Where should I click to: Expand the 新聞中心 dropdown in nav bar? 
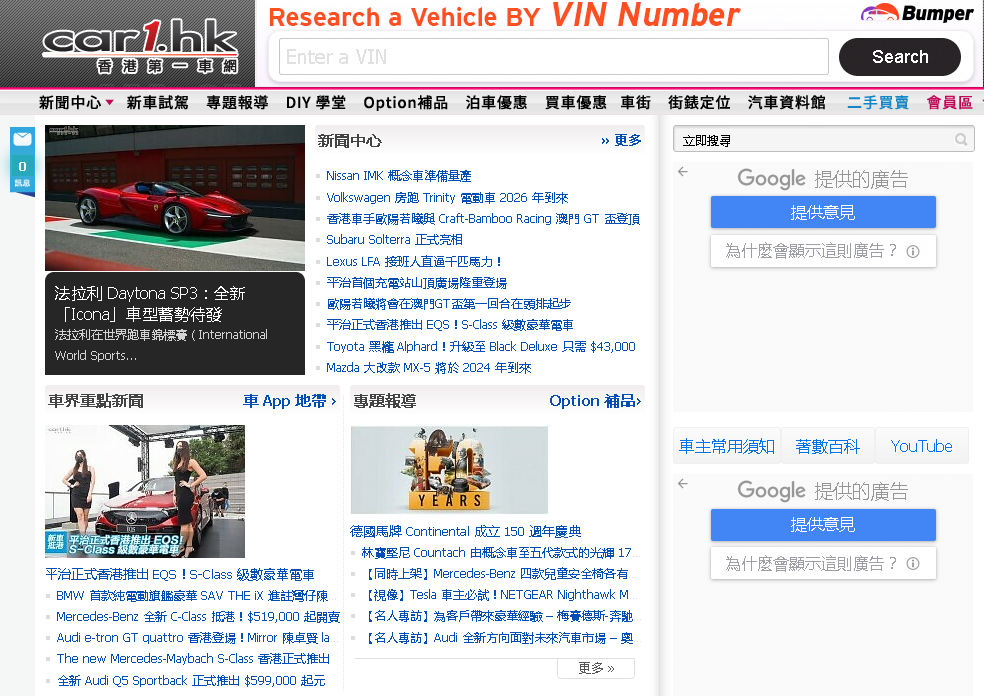click(109, 102)
